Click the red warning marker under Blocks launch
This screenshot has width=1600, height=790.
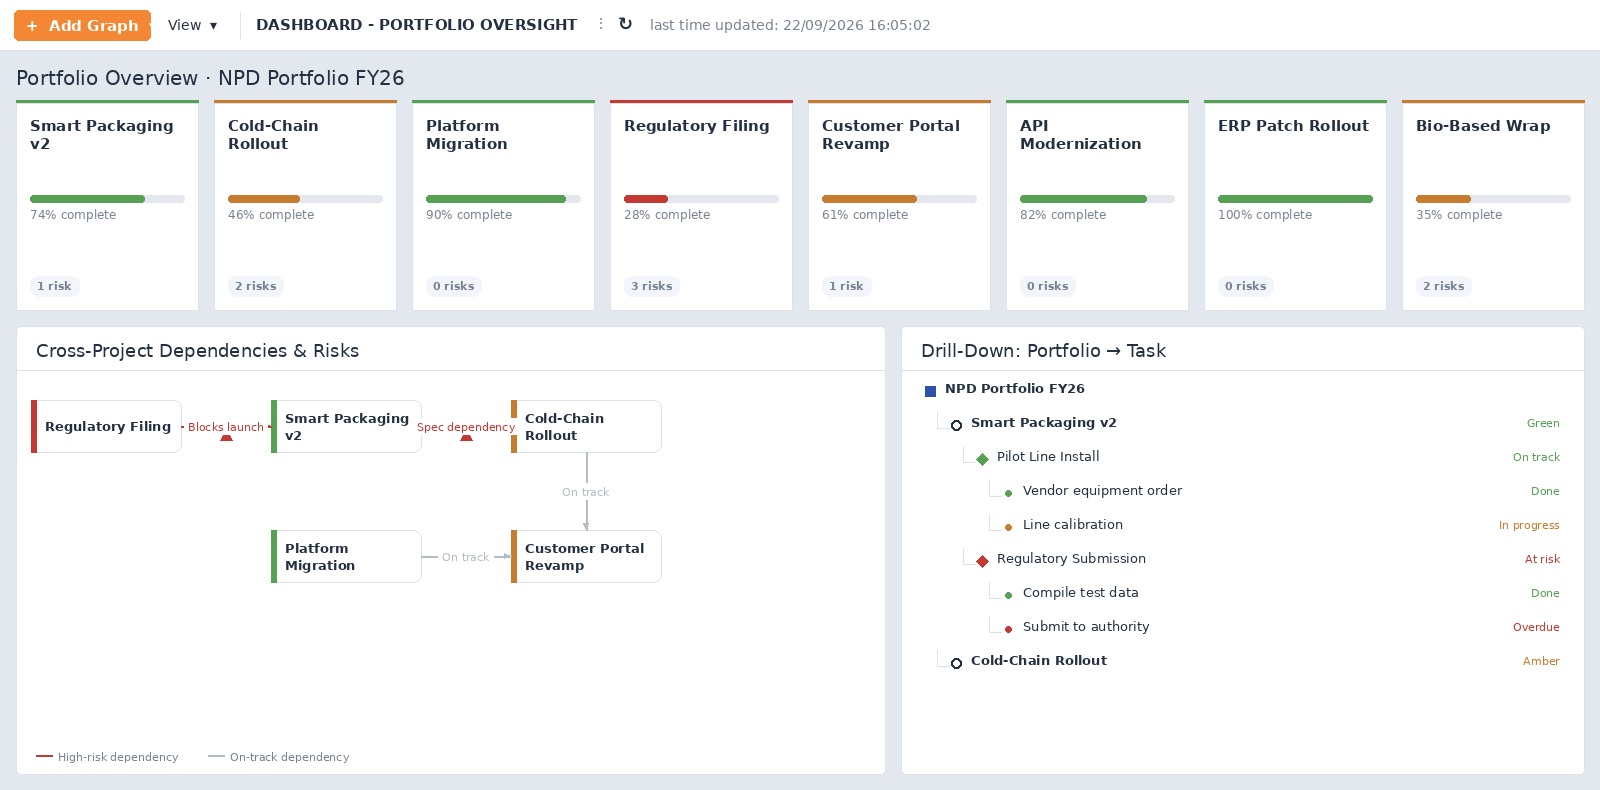226,437
